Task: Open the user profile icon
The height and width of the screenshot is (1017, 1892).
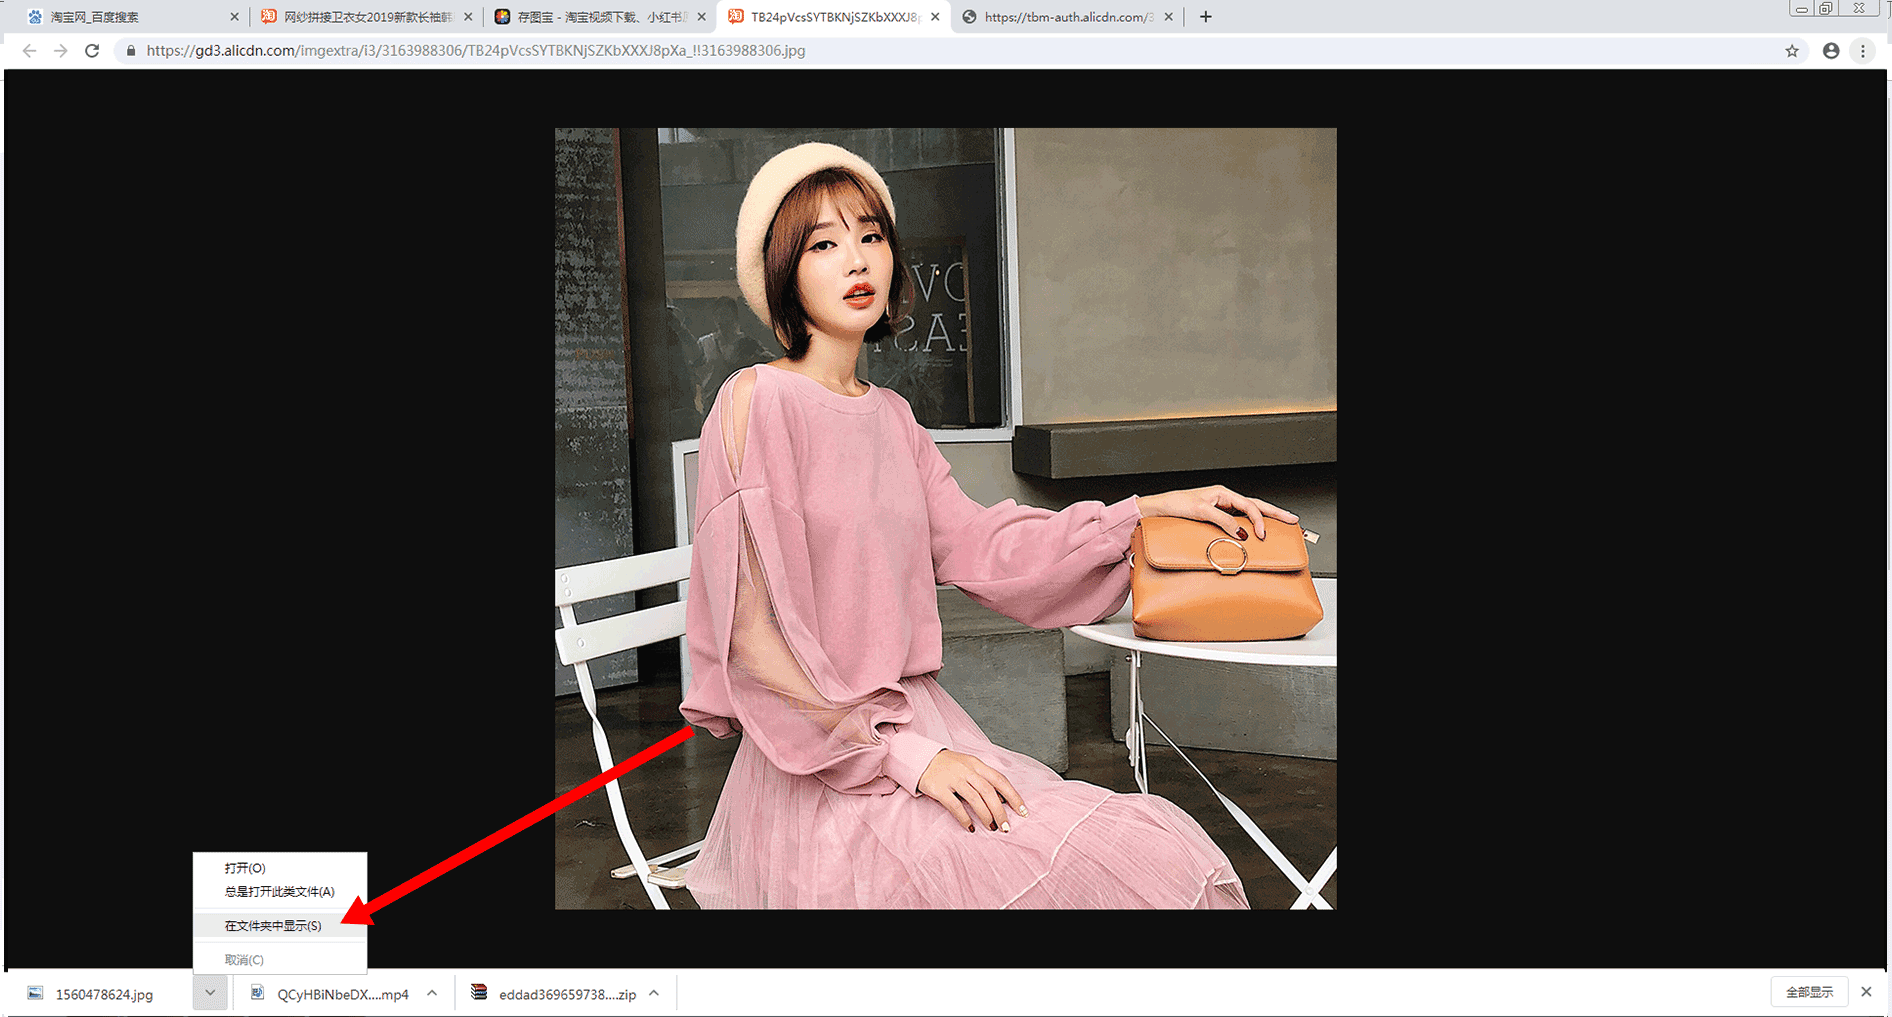Action: click(x=1830, y=51)
